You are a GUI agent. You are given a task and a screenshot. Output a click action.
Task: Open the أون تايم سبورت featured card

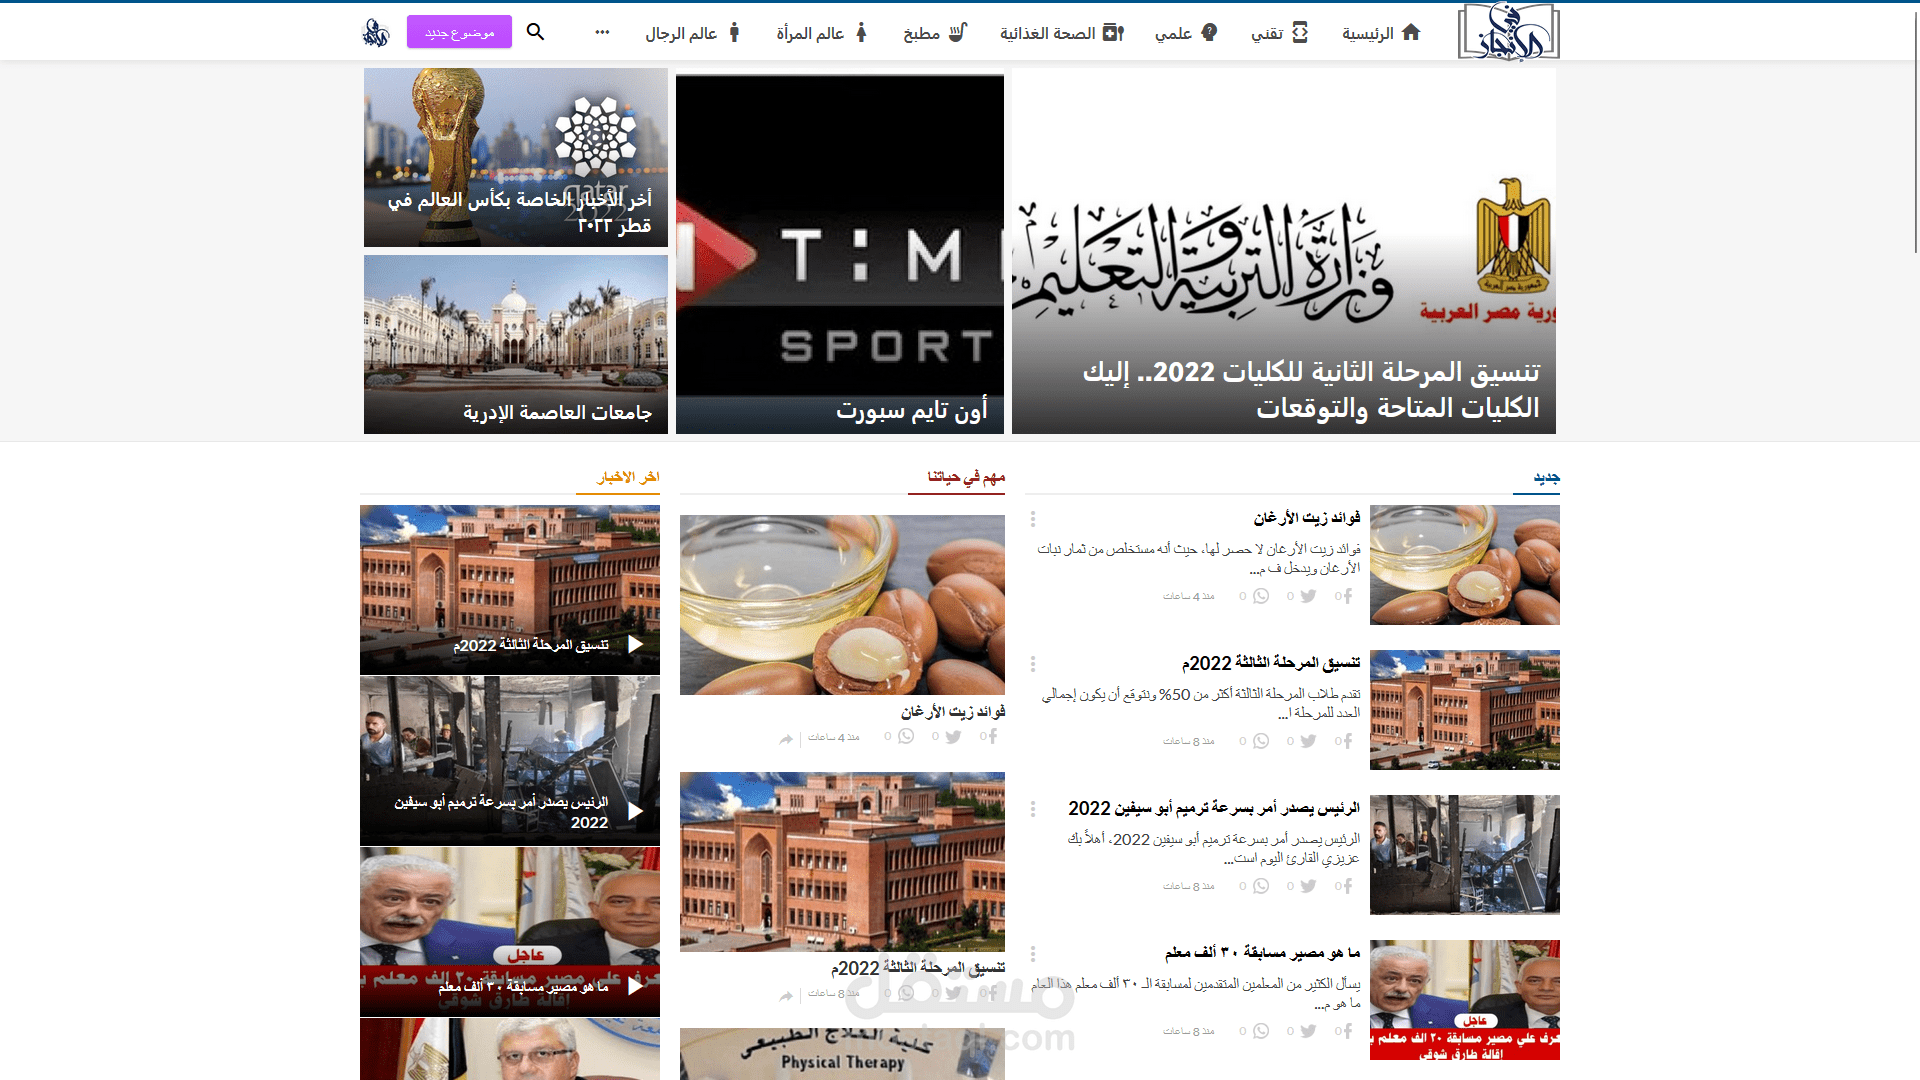[x=840, y=251]
